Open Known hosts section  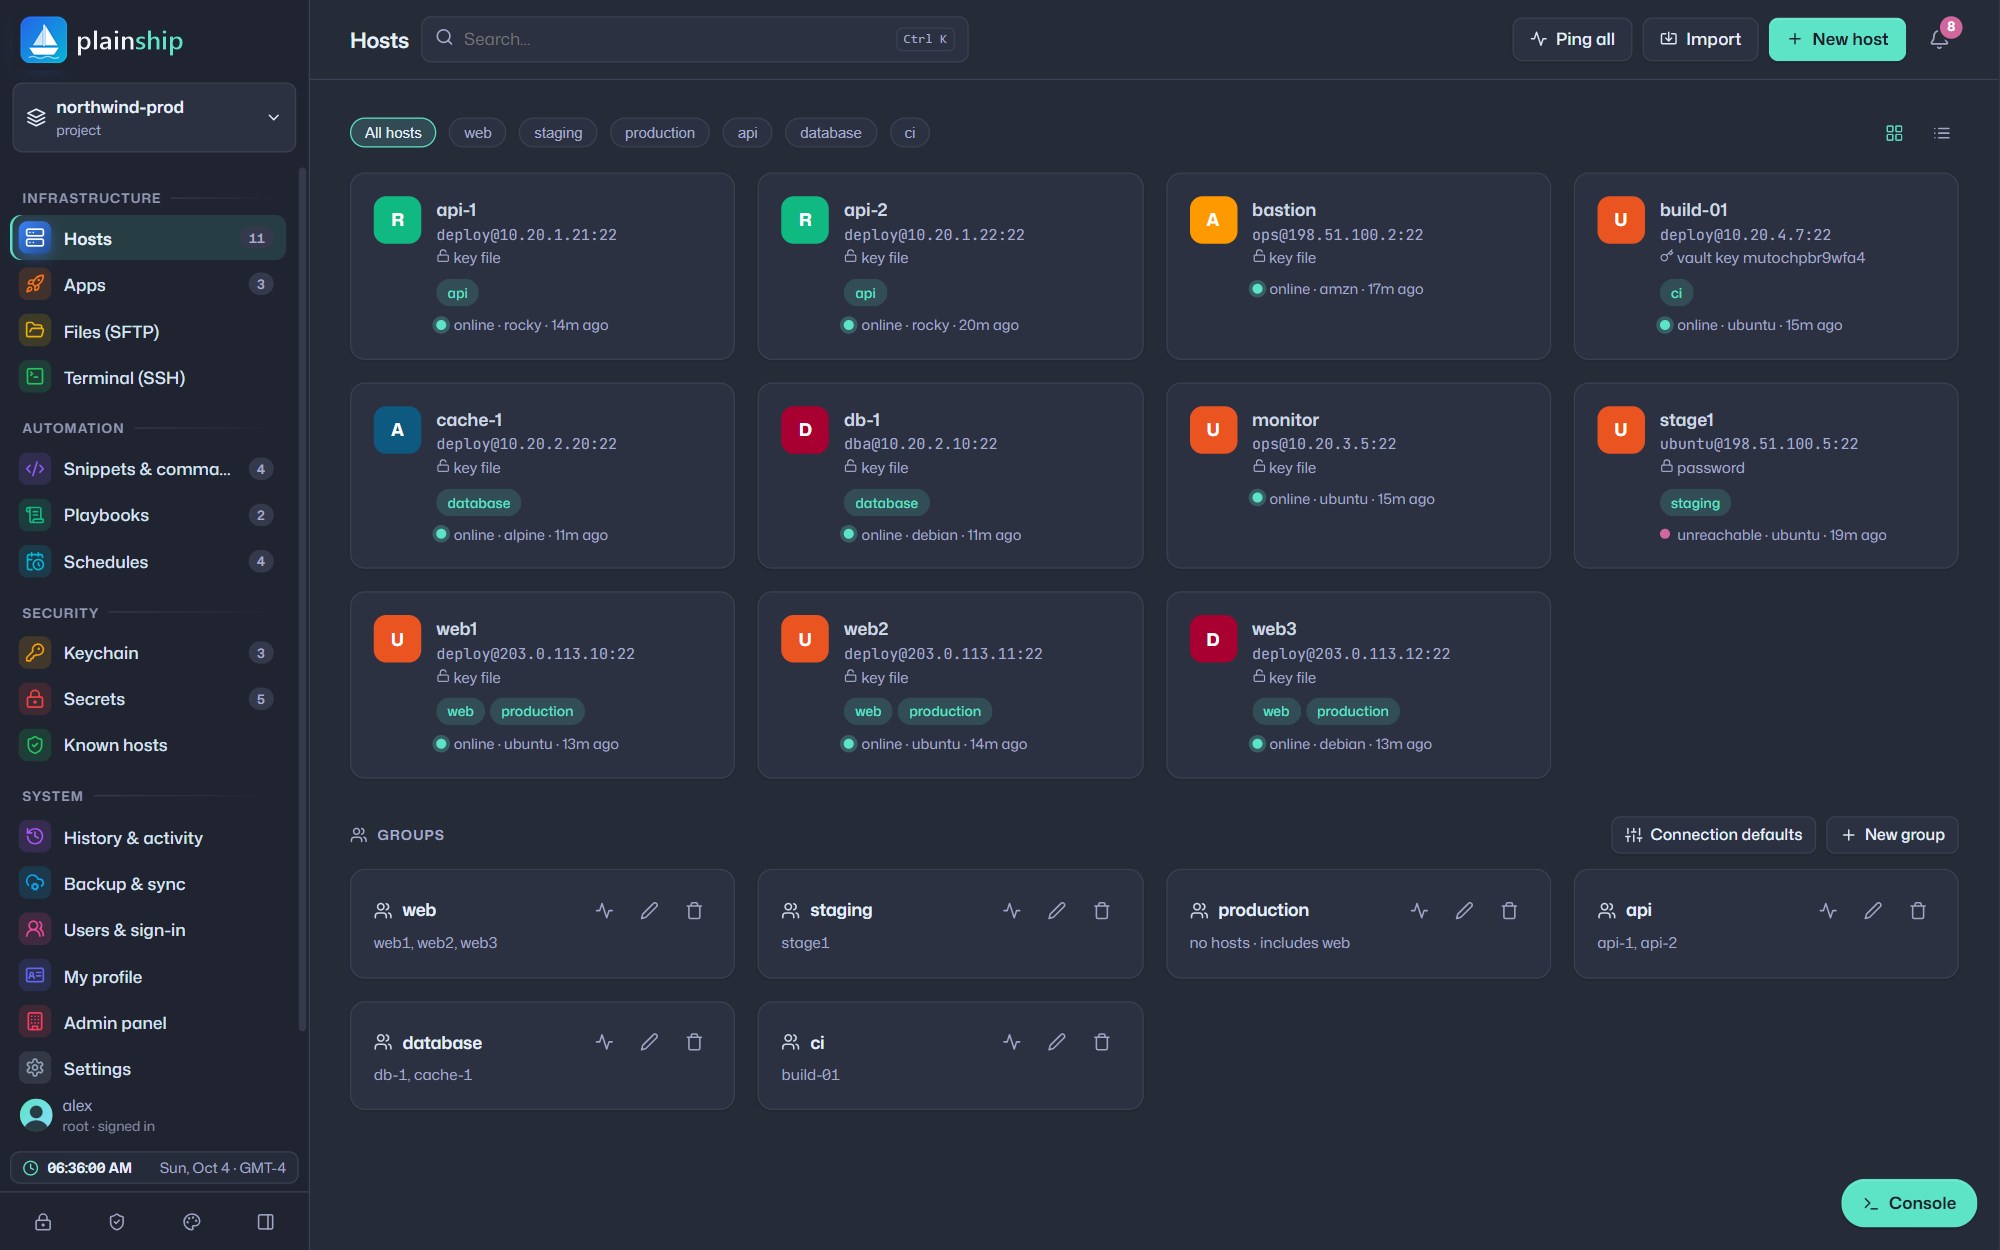point(148,745)
